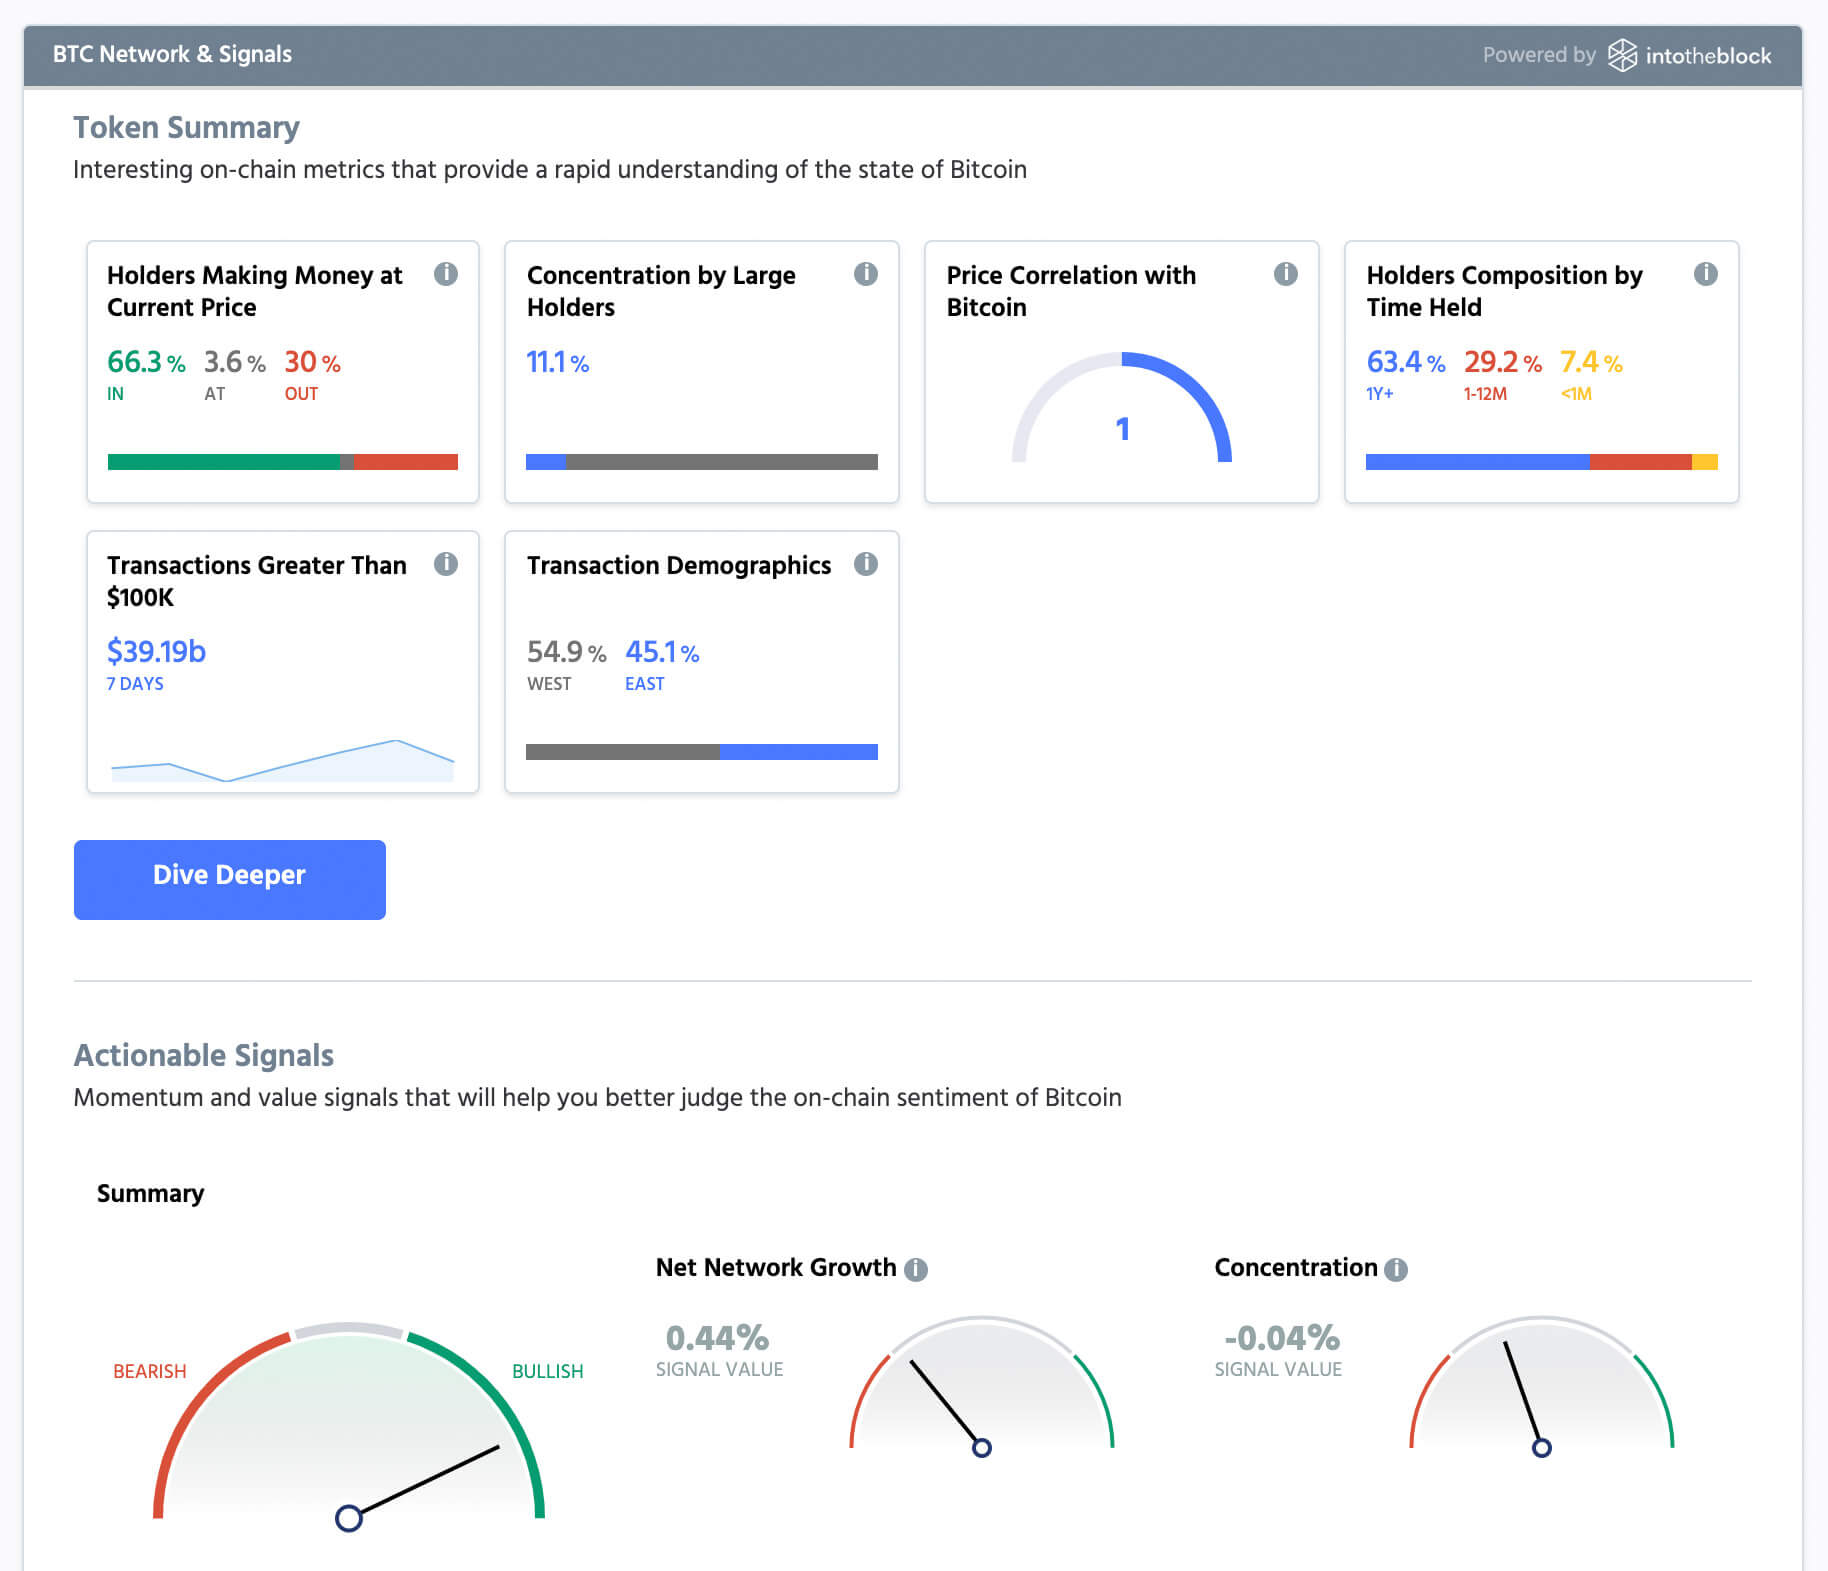This screenshot has width=1828, height=1571.
Task: Click the info icon on Transactions Greater Than $100K
Action: pyautogui.click(x=446, y=564)
